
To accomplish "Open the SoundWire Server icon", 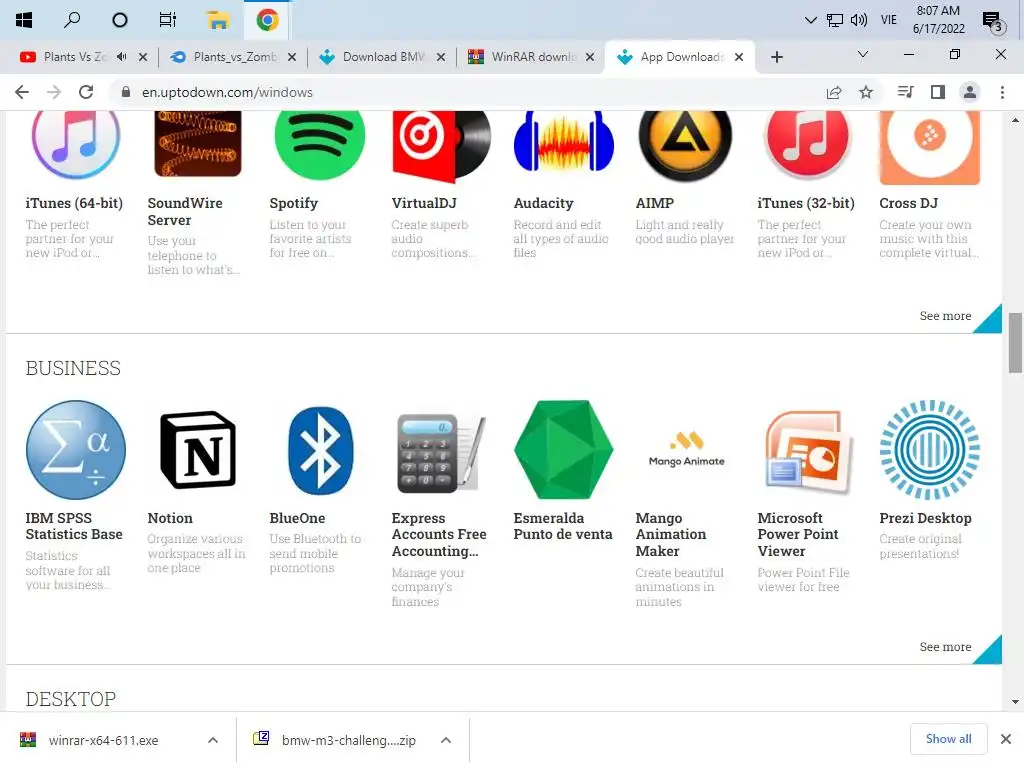I will click(198, 144).
